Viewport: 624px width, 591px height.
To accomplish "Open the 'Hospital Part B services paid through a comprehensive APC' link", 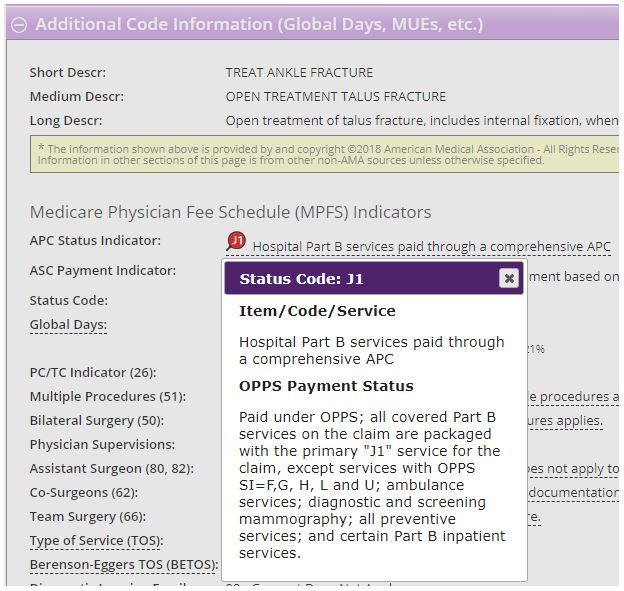I will click(x=431, y=247).
